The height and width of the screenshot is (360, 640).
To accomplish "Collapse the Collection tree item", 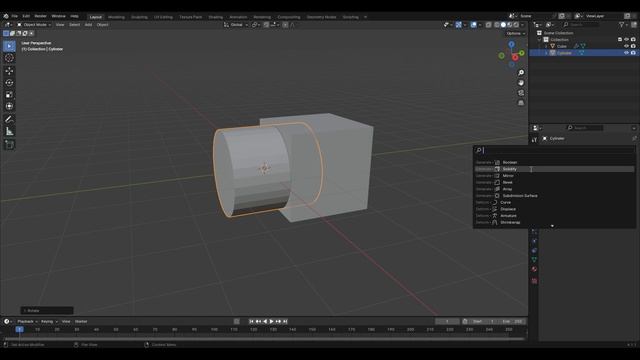I will click(540, 40).
